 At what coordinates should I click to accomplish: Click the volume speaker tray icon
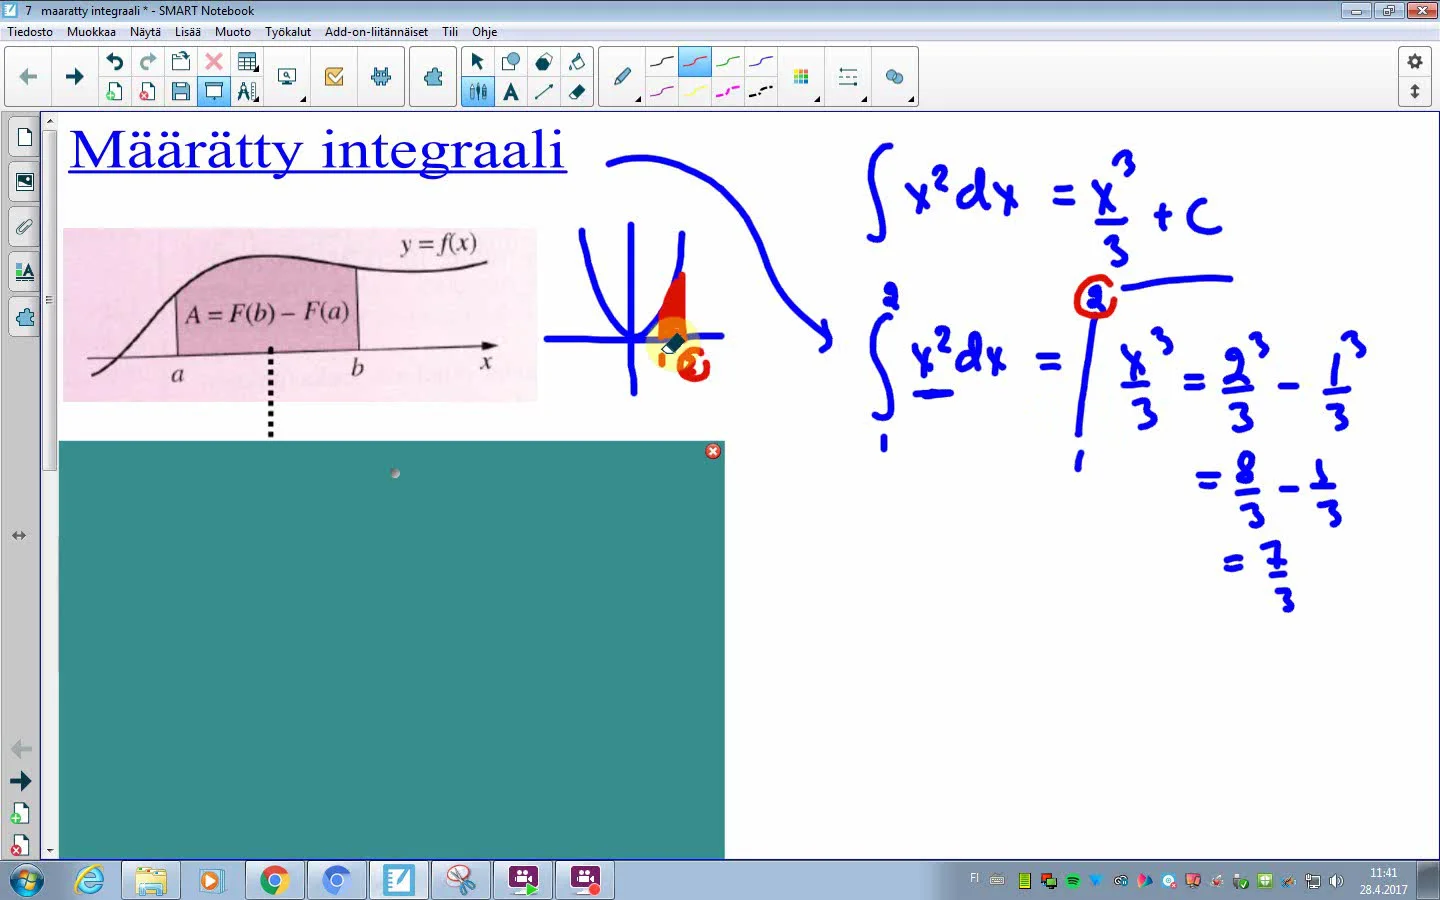pos(1336,881)
